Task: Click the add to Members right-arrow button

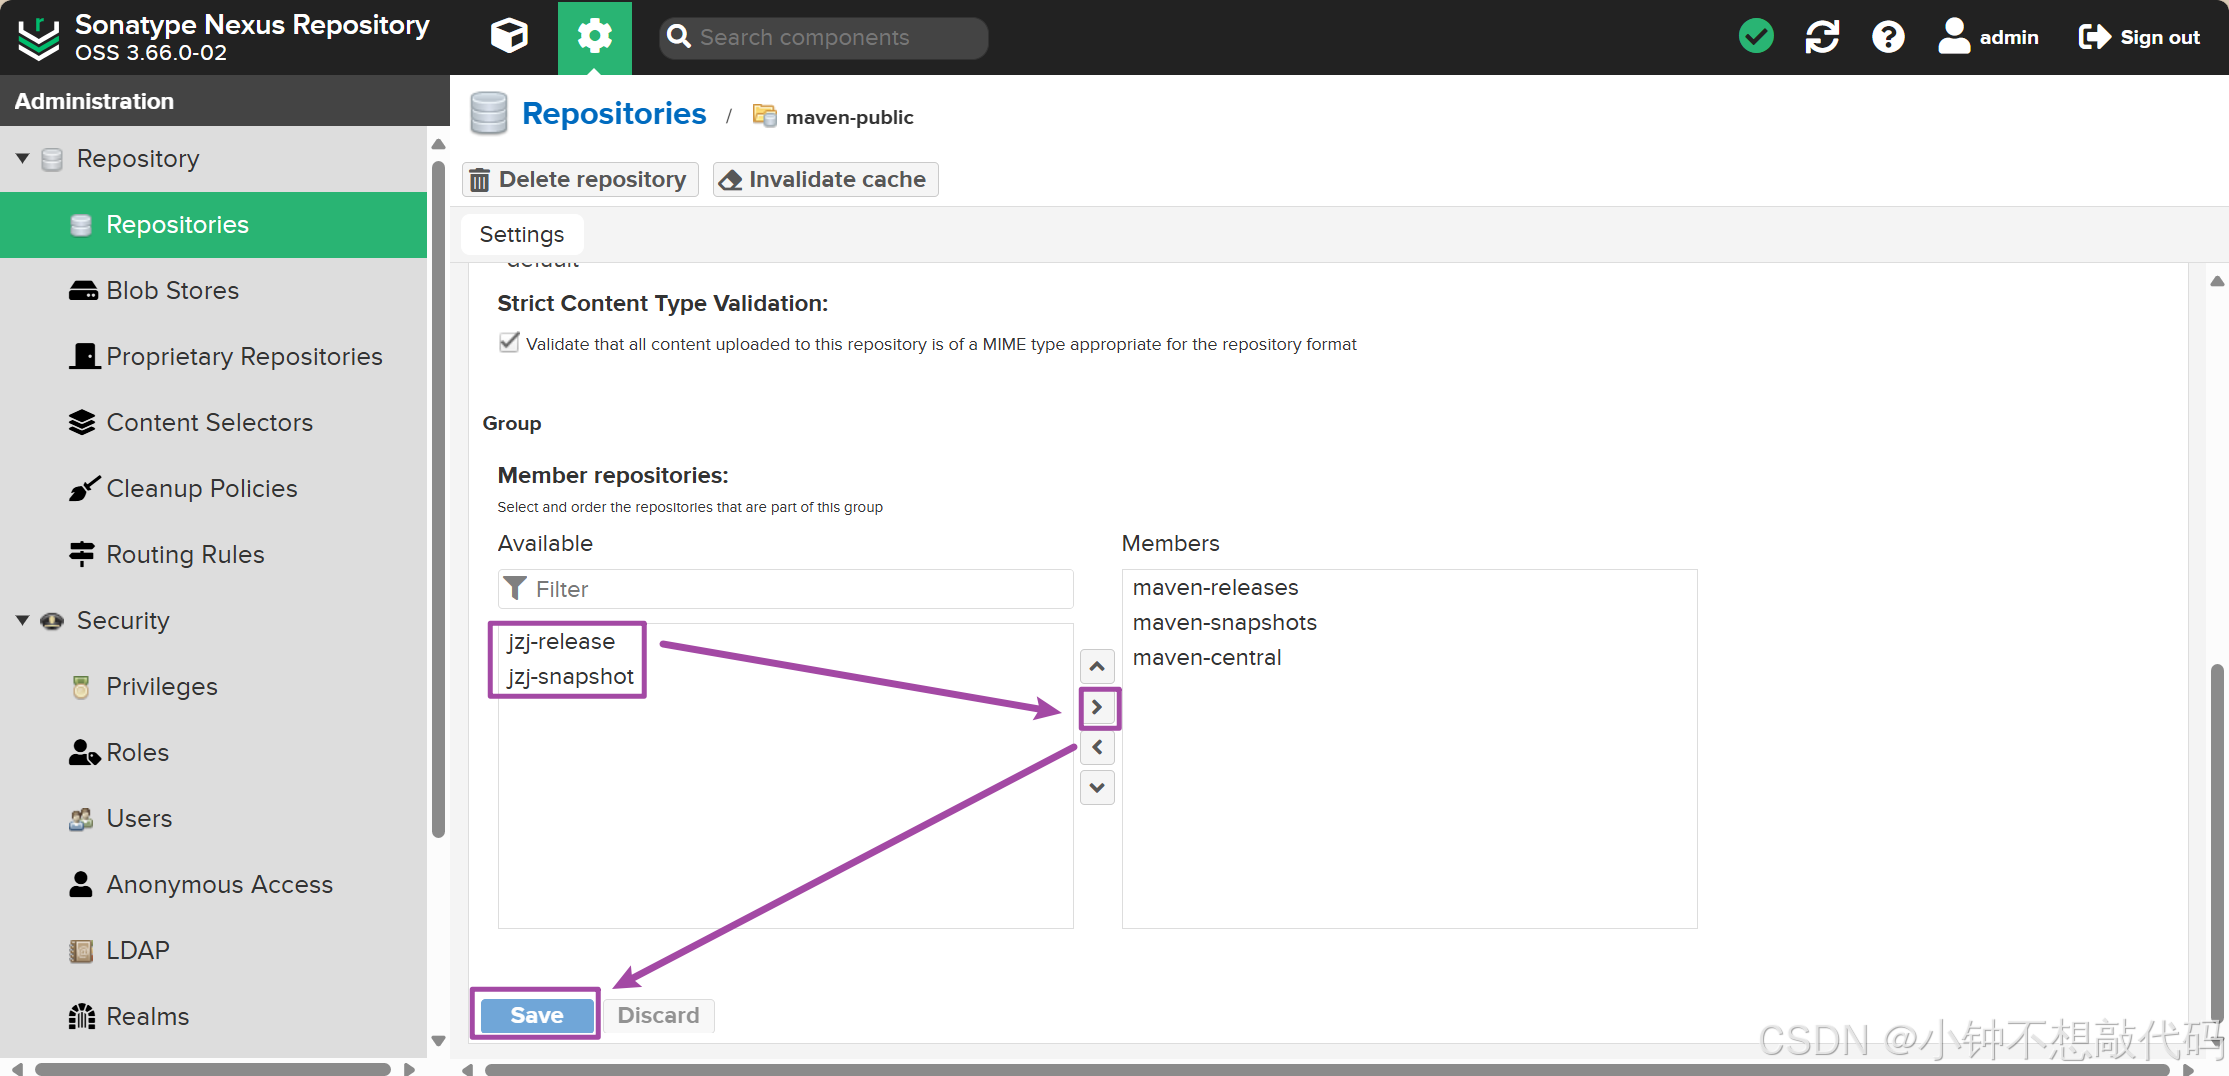Action: coord(1097,707)
